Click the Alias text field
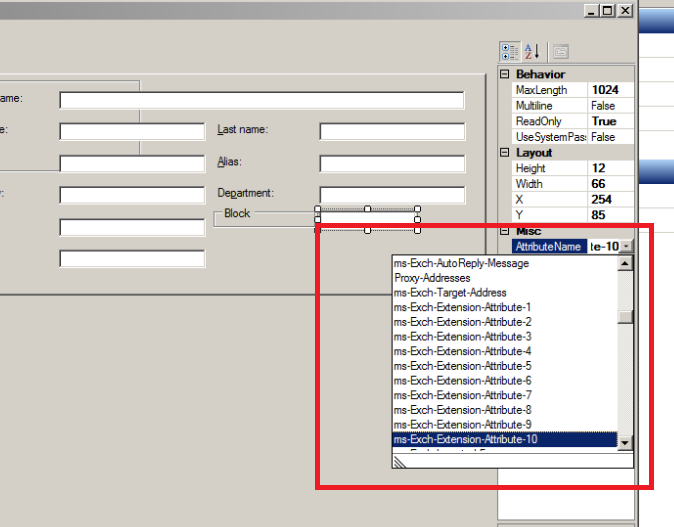 pyautogui.click(x=392, y=164)
